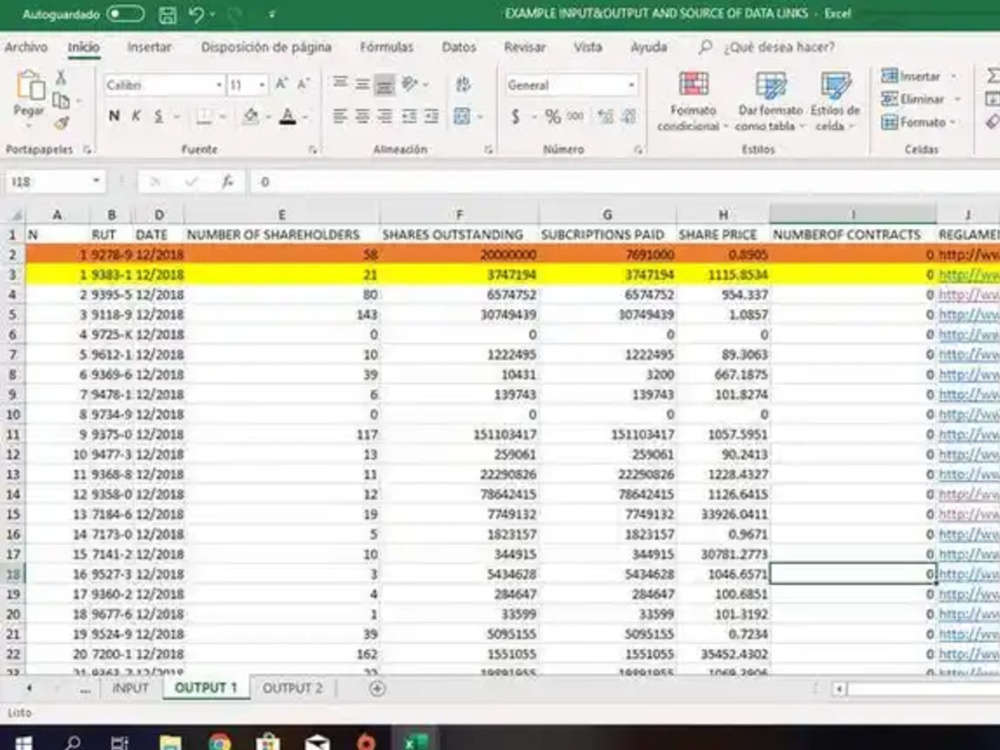Click the Copy icon
1000x750 pixels.
click(61, 101)
